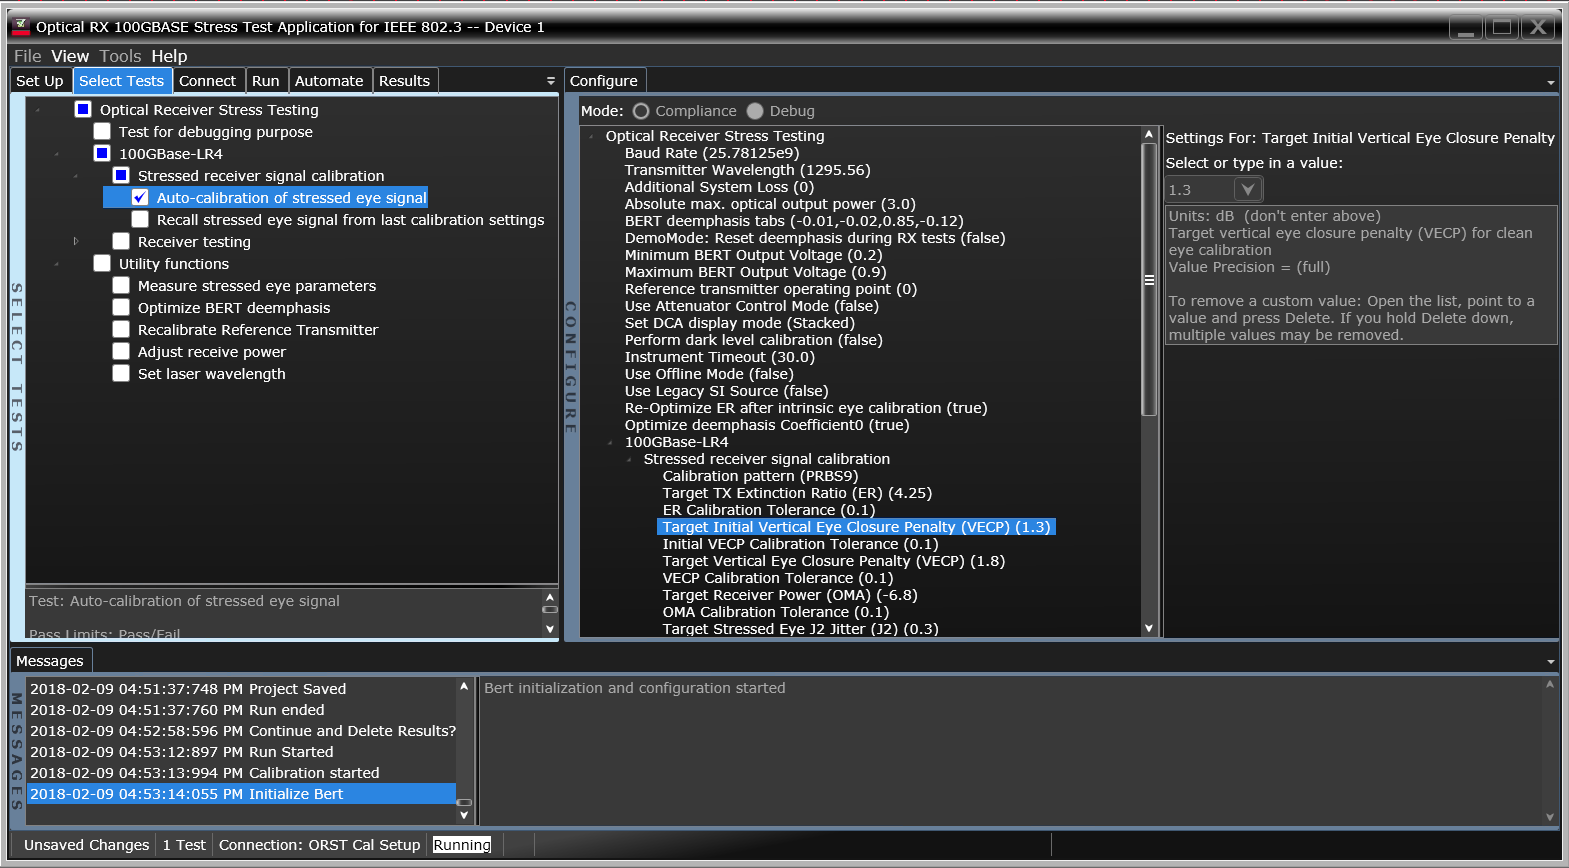This screenshot has height=868, width=1569.
Task: Collapse Stressed receiver signal calibration in Configure tree
Action: pos(629,460)
